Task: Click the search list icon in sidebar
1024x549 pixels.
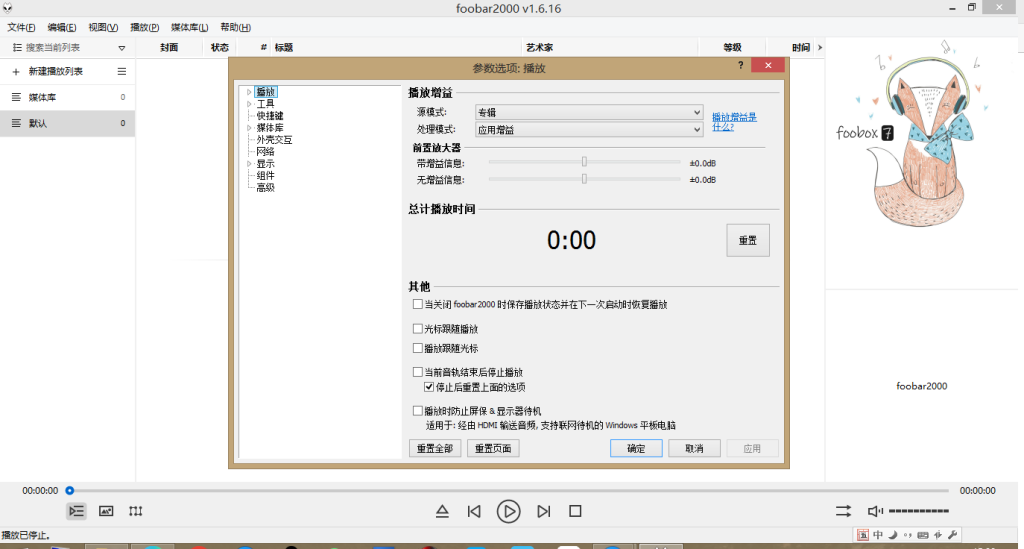Action: (17, 47)
